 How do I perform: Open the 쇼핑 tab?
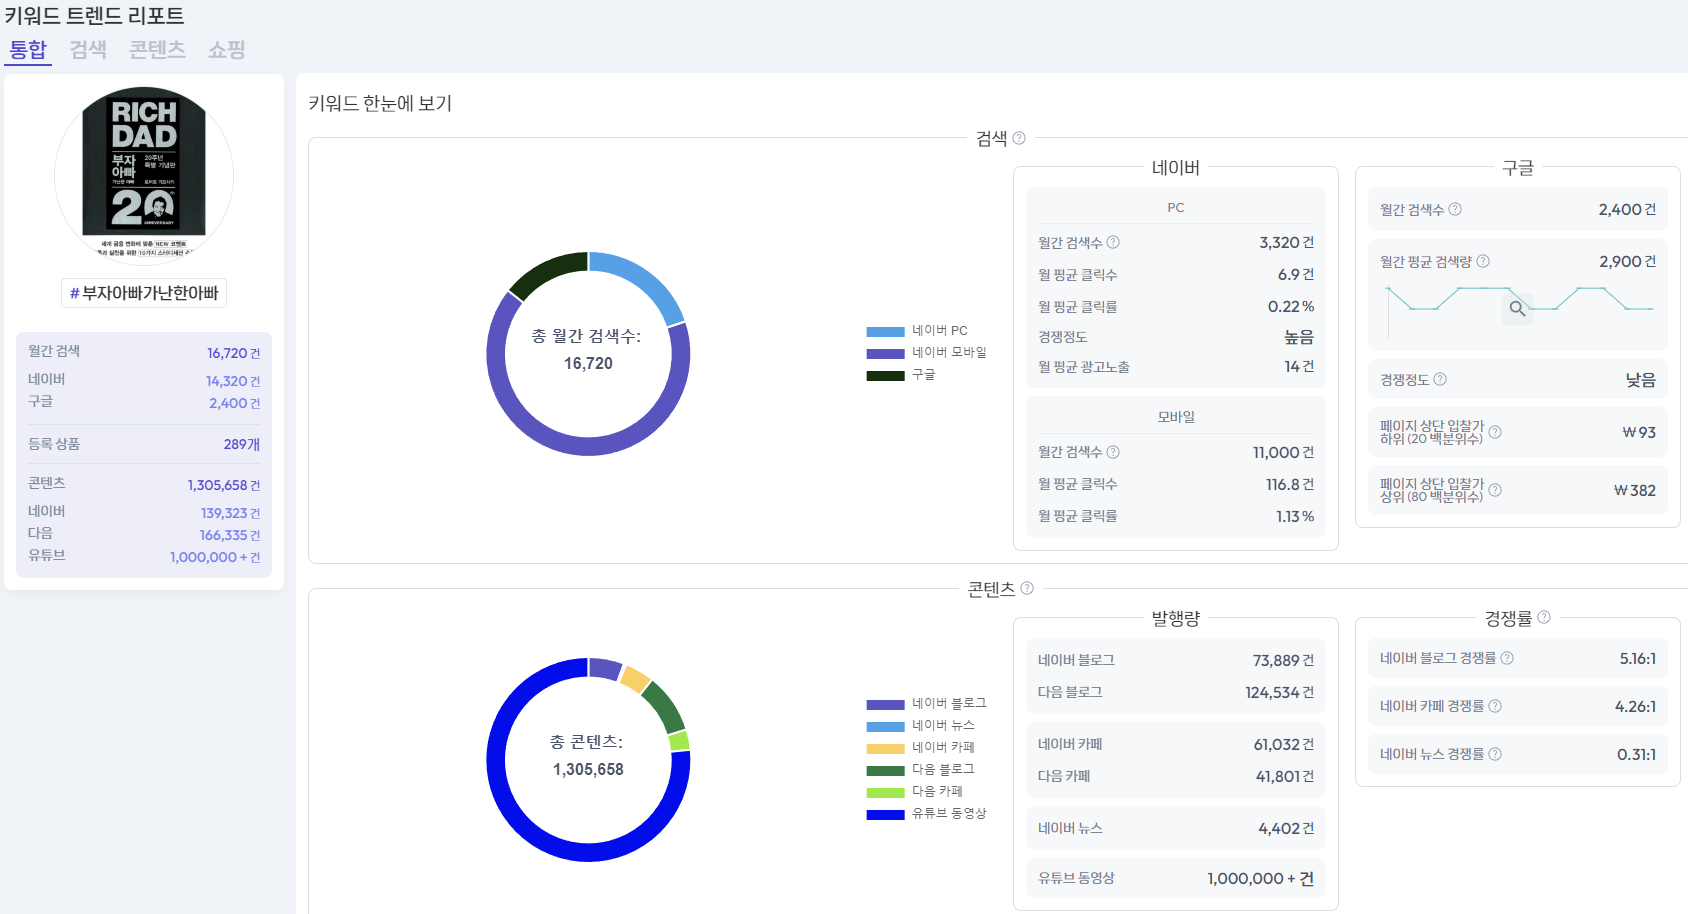coord(227,49)
